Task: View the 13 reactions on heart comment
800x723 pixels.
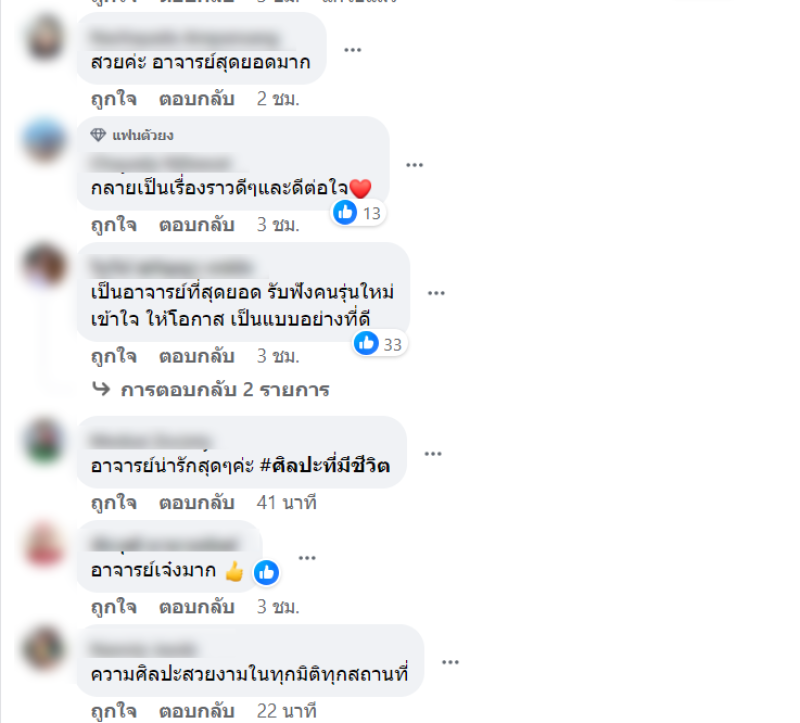Action: click(x=358, y=213)
